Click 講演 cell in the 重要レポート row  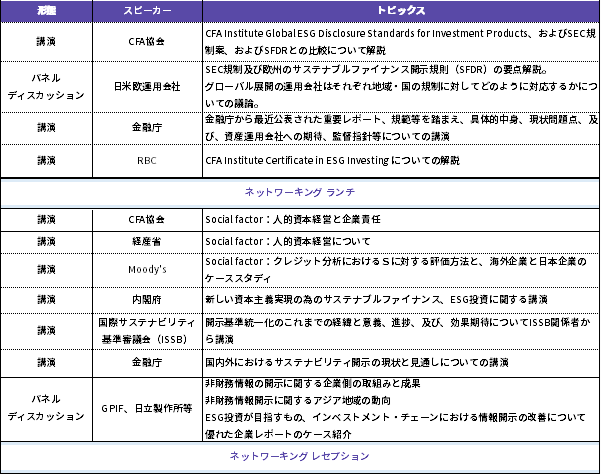46,128
